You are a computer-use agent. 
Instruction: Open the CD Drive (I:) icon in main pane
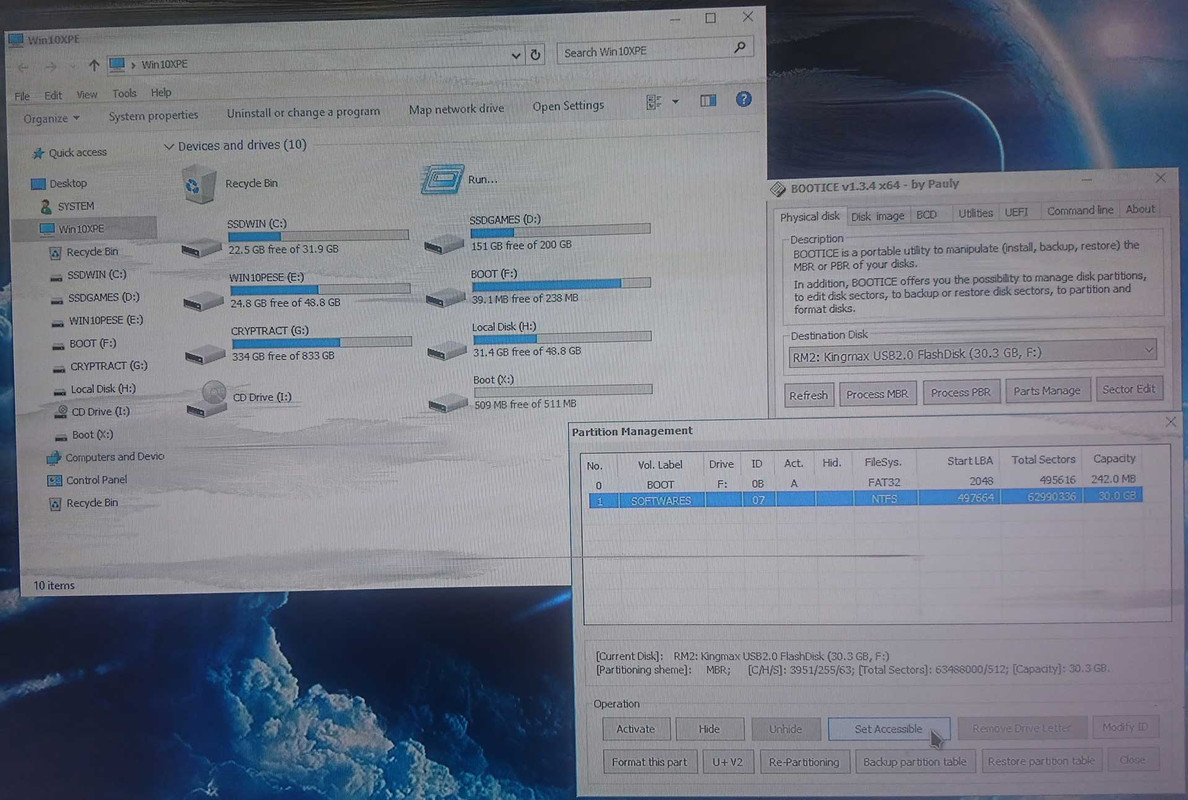[x=207, y=399]
